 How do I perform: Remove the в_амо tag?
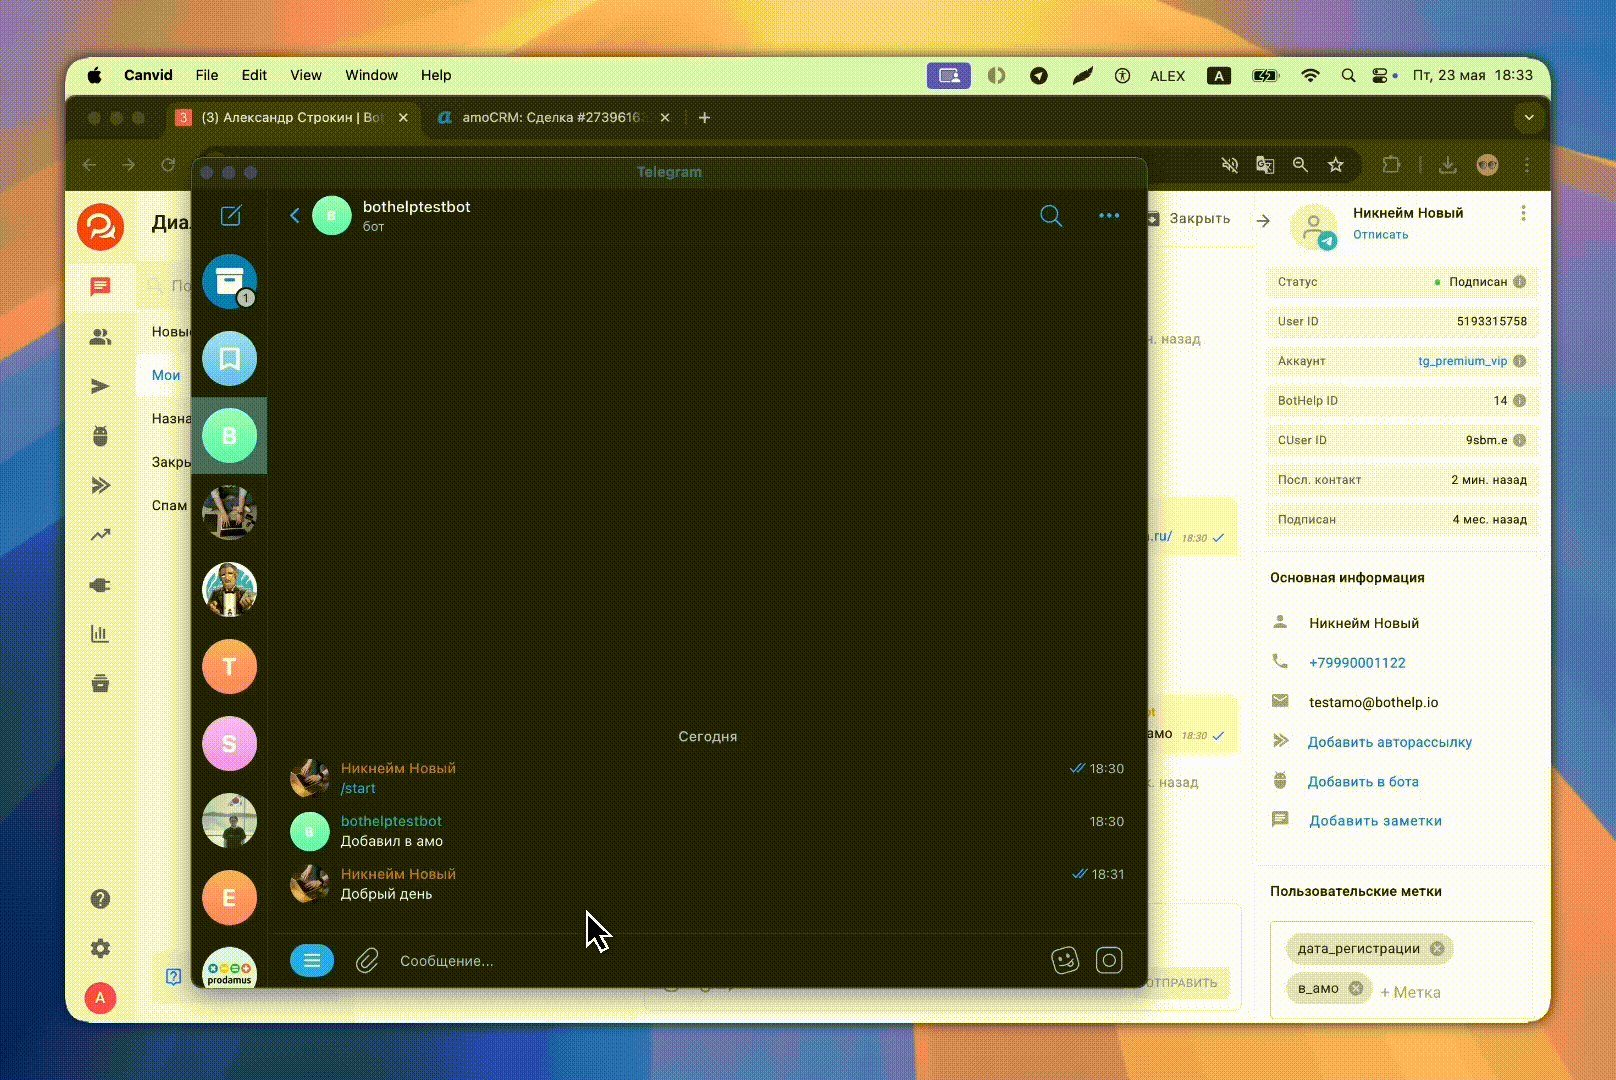click(1356, 988)
